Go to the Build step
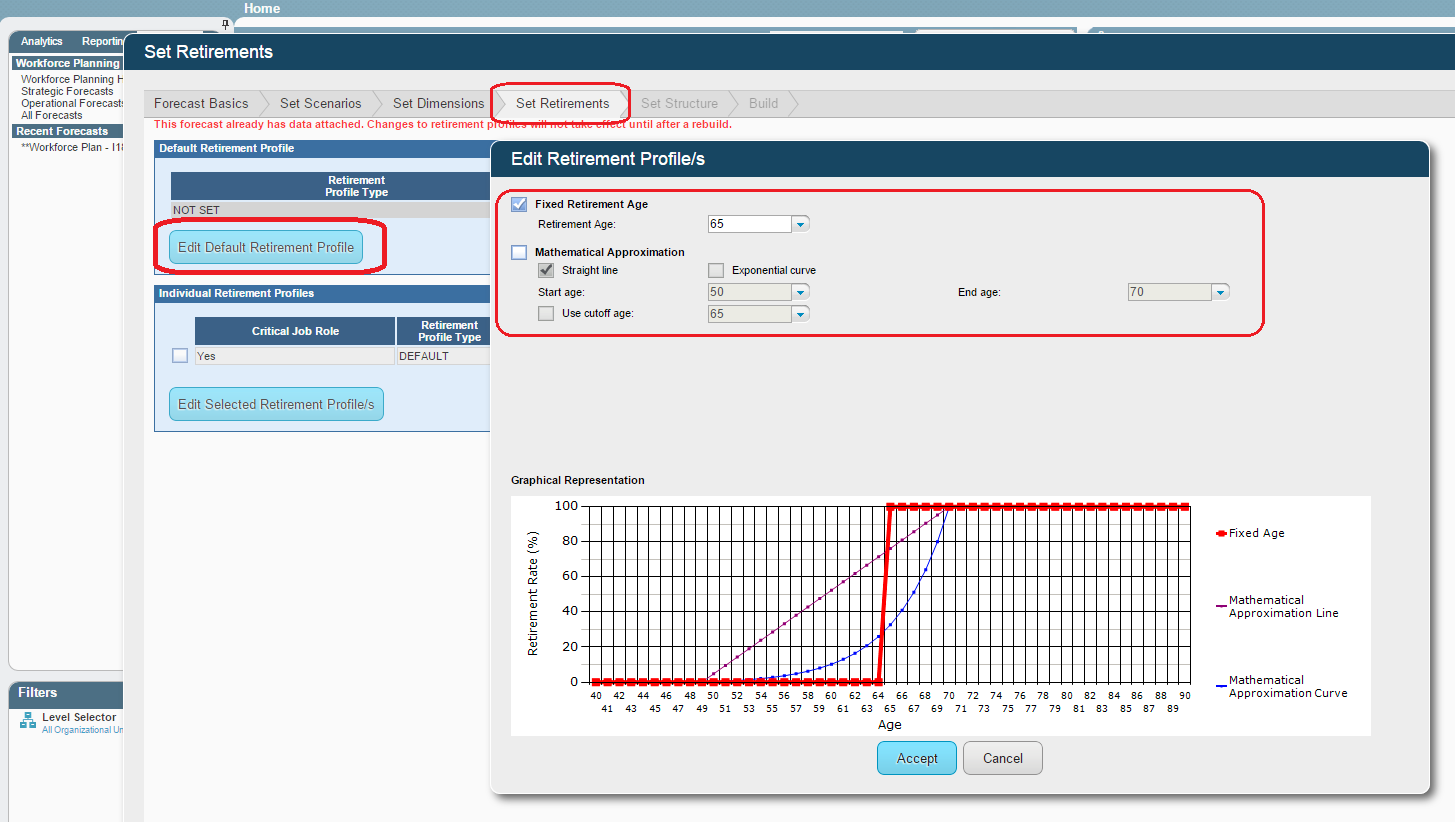The image size is (1455, 822). point(763,103)
